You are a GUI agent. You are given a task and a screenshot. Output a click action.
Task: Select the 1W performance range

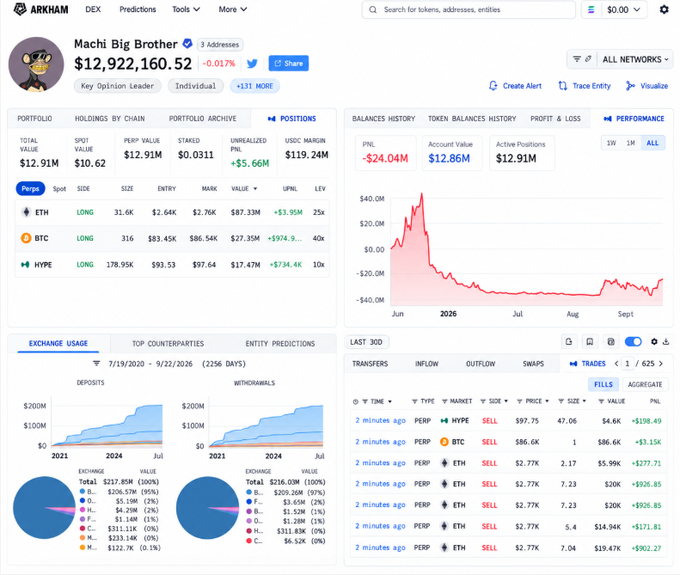click(x=611, y=143)
